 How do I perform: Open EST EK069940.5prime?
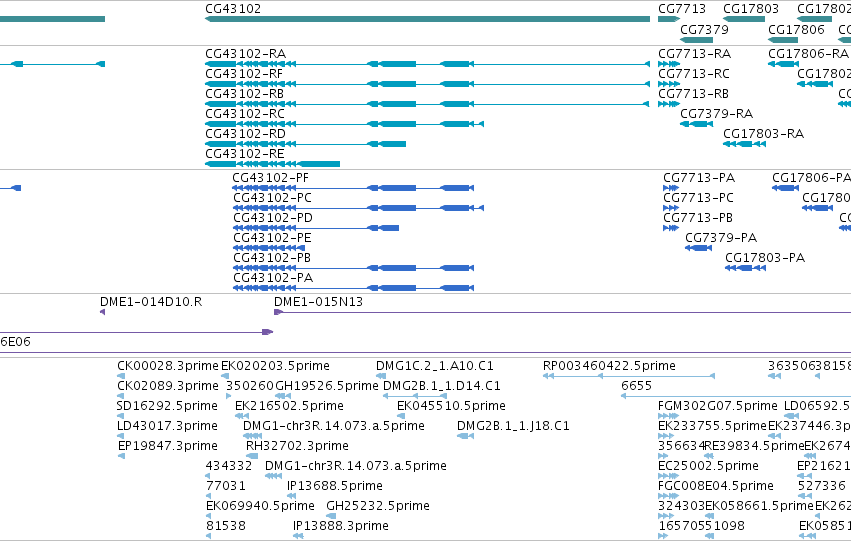coord(260,506)
